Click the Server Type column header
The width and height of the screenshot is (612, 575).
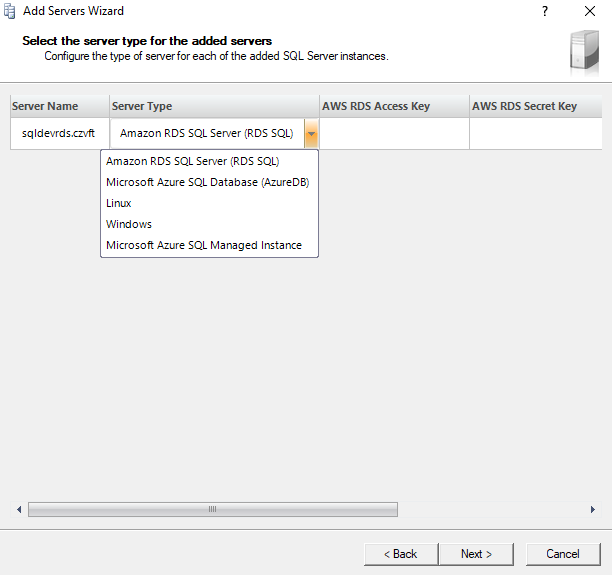(214, 106)
